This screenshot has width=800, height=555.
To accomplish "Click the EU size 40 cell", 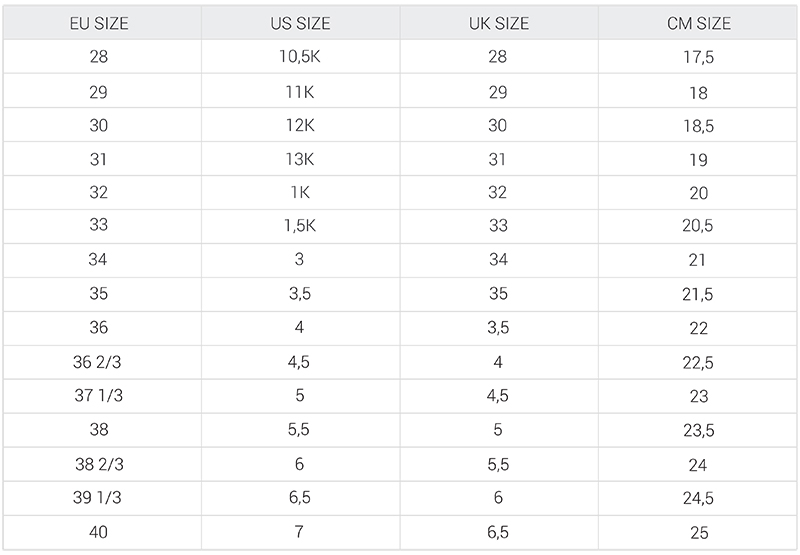I will [x=102, y=533].
